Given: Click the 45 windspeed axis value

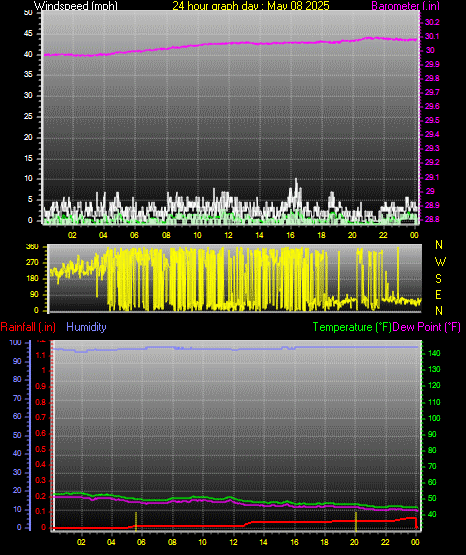Looking at the screenshot, I should [x=28, y=34].
